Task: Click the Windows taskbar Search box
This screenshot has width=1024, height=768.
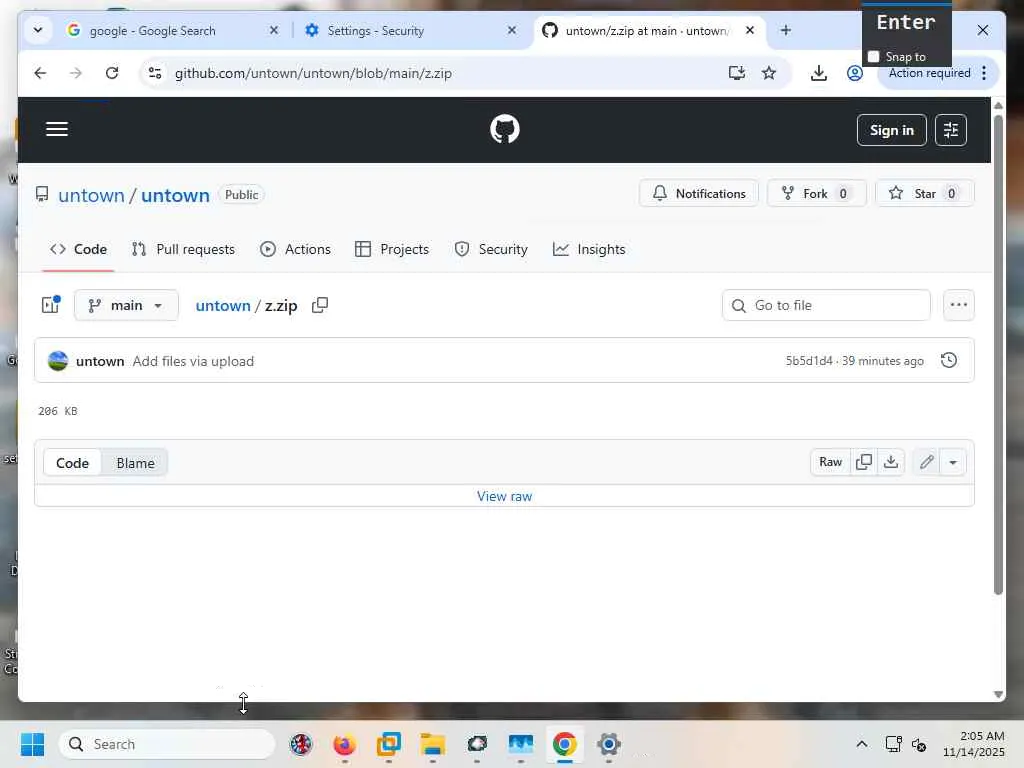Action: (167, 744)
